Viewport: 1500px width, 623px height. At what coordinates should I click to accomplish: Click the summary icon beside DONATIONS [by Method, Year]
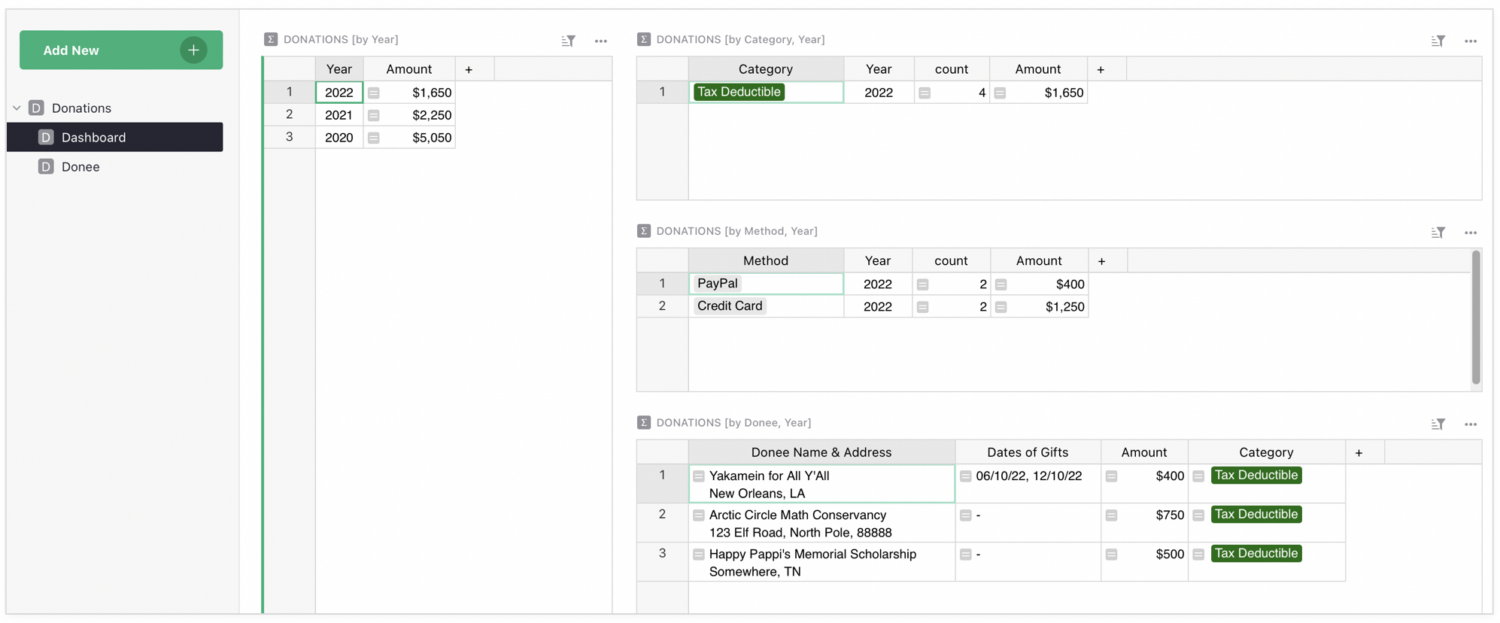[x=644, y=231]
